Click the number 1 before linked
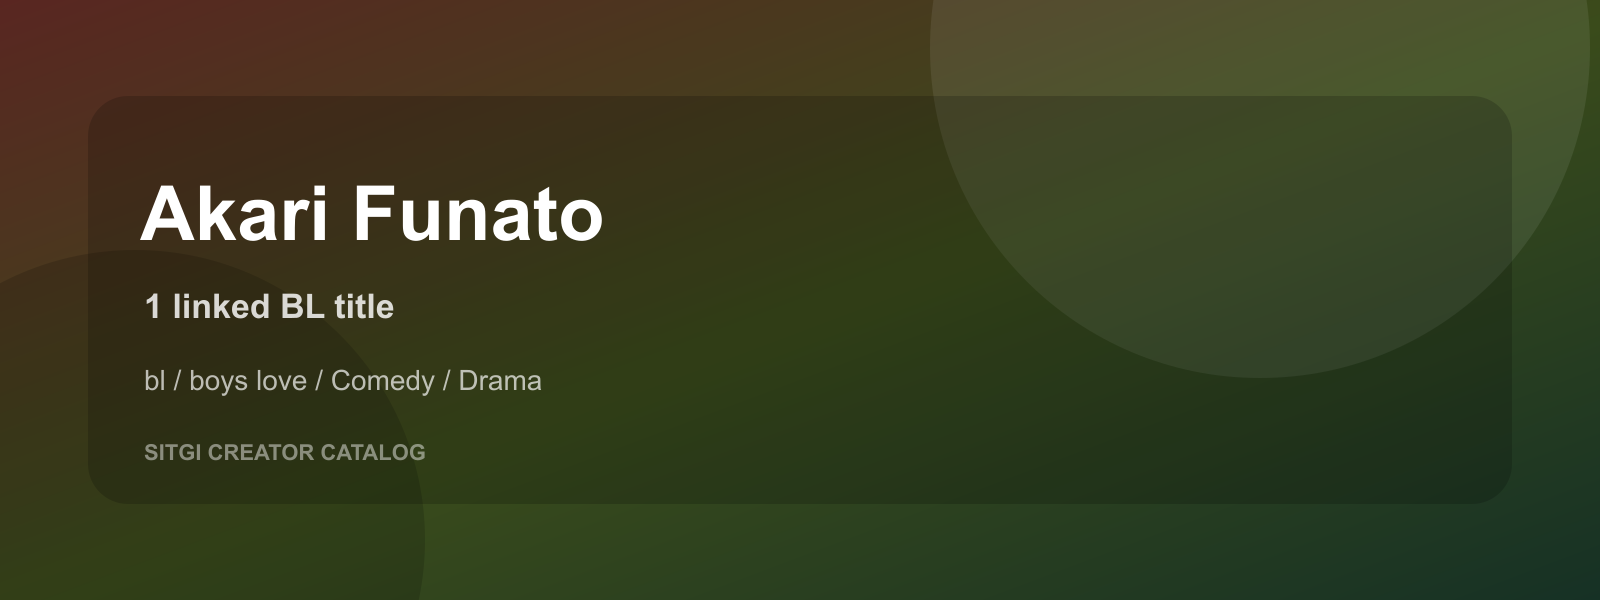The height and width of the screenshot is (600, 1600). 153,306
